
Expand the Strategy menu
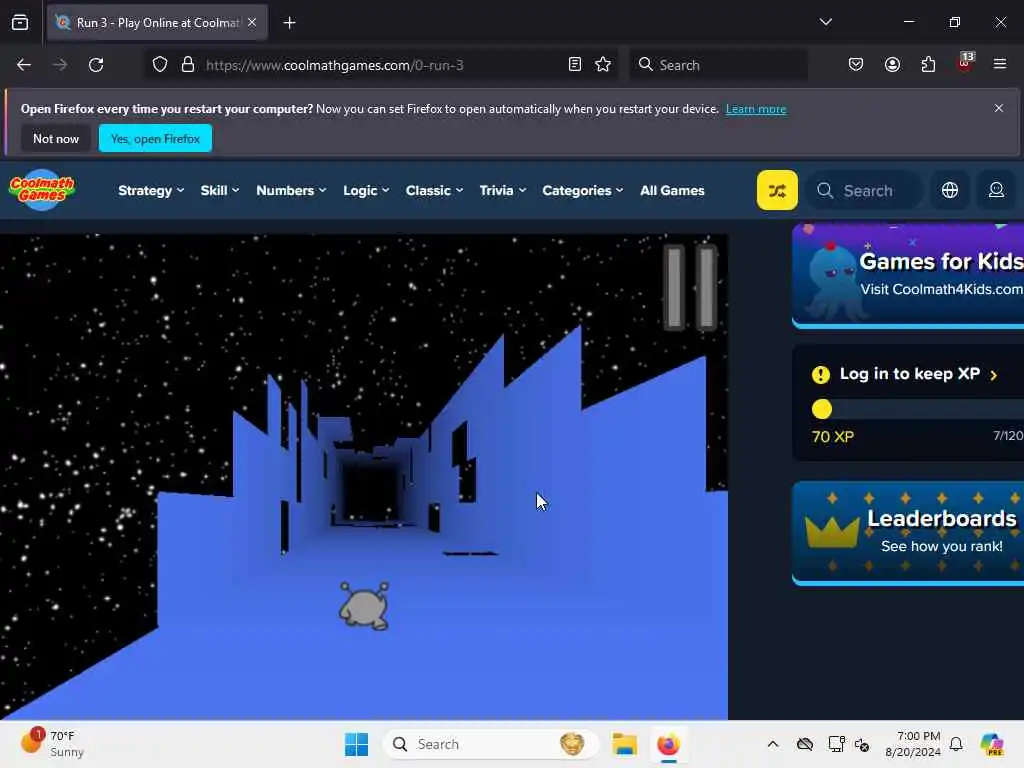tap(151, 190)
